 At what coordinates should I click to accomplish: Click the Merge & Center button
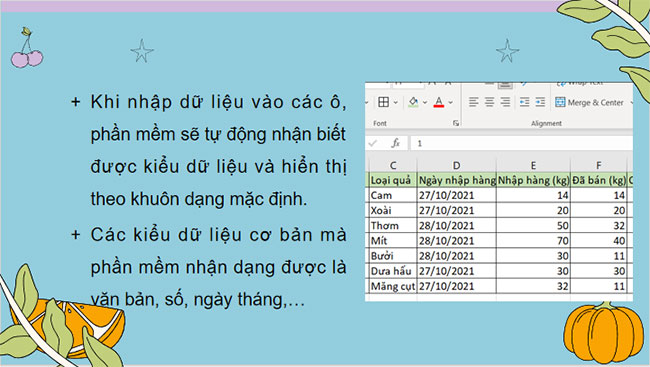pos(589,102)
